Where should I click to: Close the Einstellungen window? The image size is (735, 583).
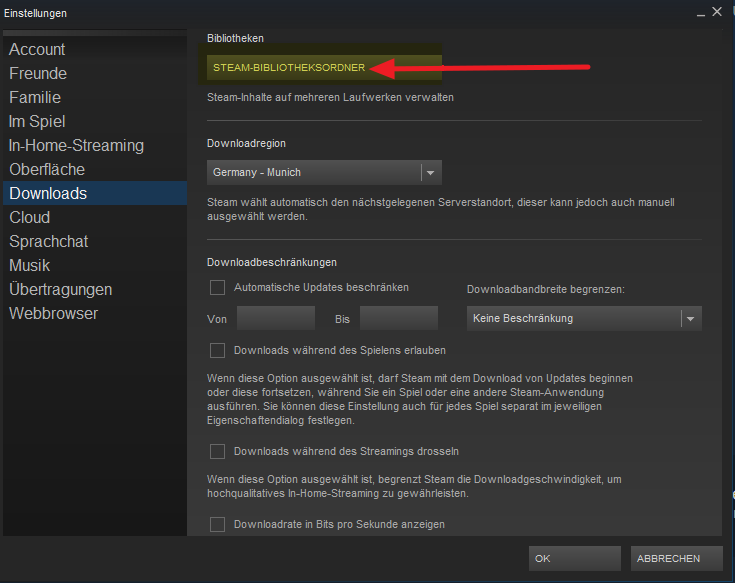(717, 12)
